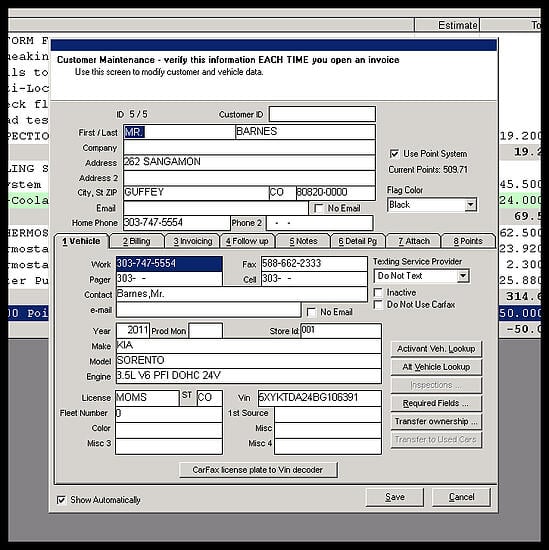Open Texting Service Provider dropdown
Screen dimensions: 549x550
tap(463, 276)
